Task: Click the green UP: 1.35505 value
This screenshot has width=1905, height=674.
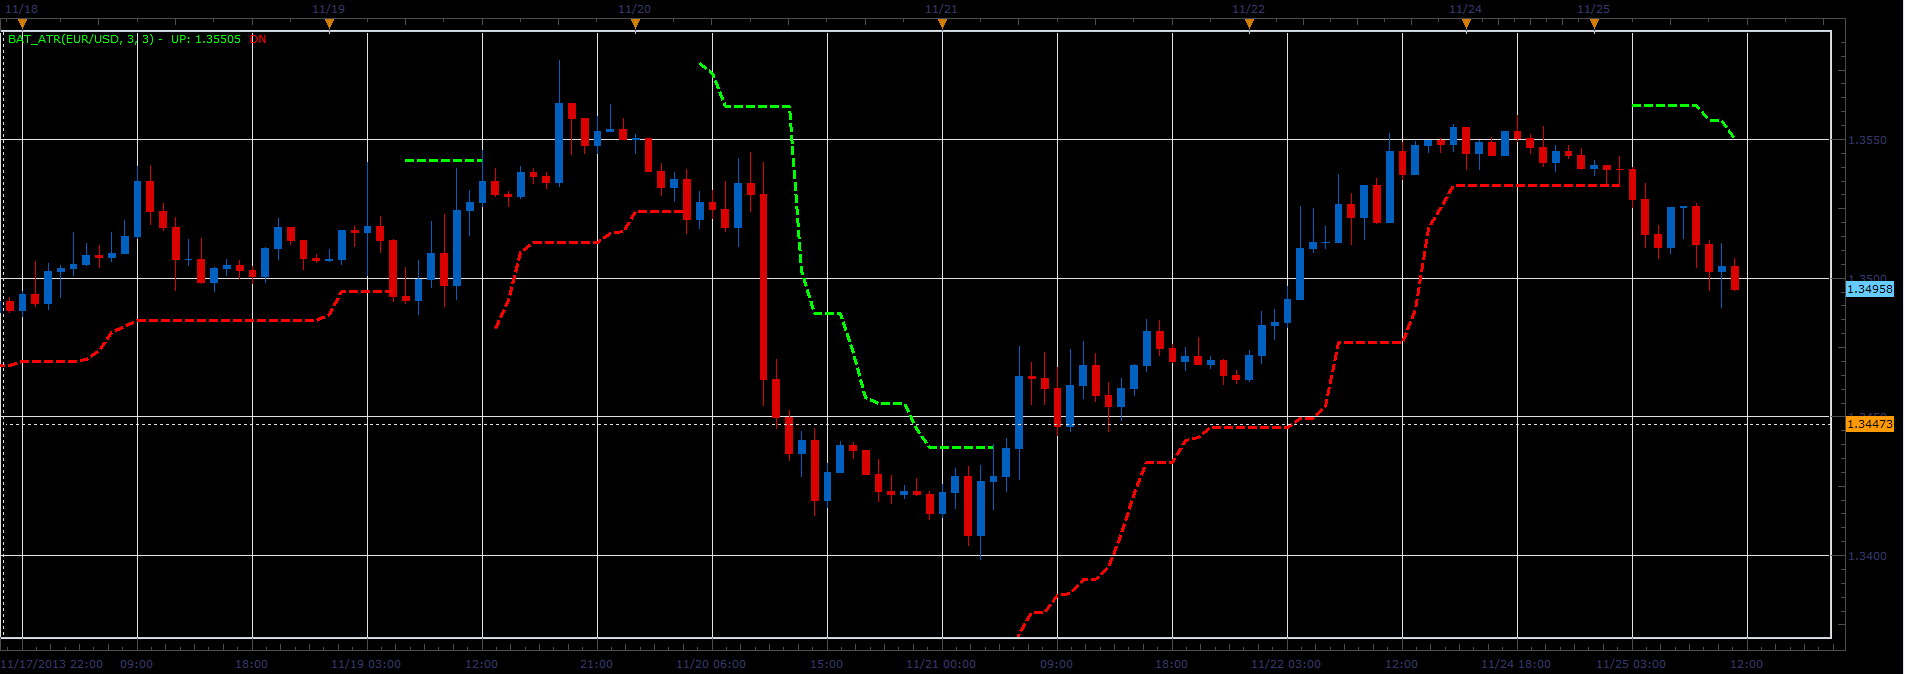Action: click(x=206, y=39)
